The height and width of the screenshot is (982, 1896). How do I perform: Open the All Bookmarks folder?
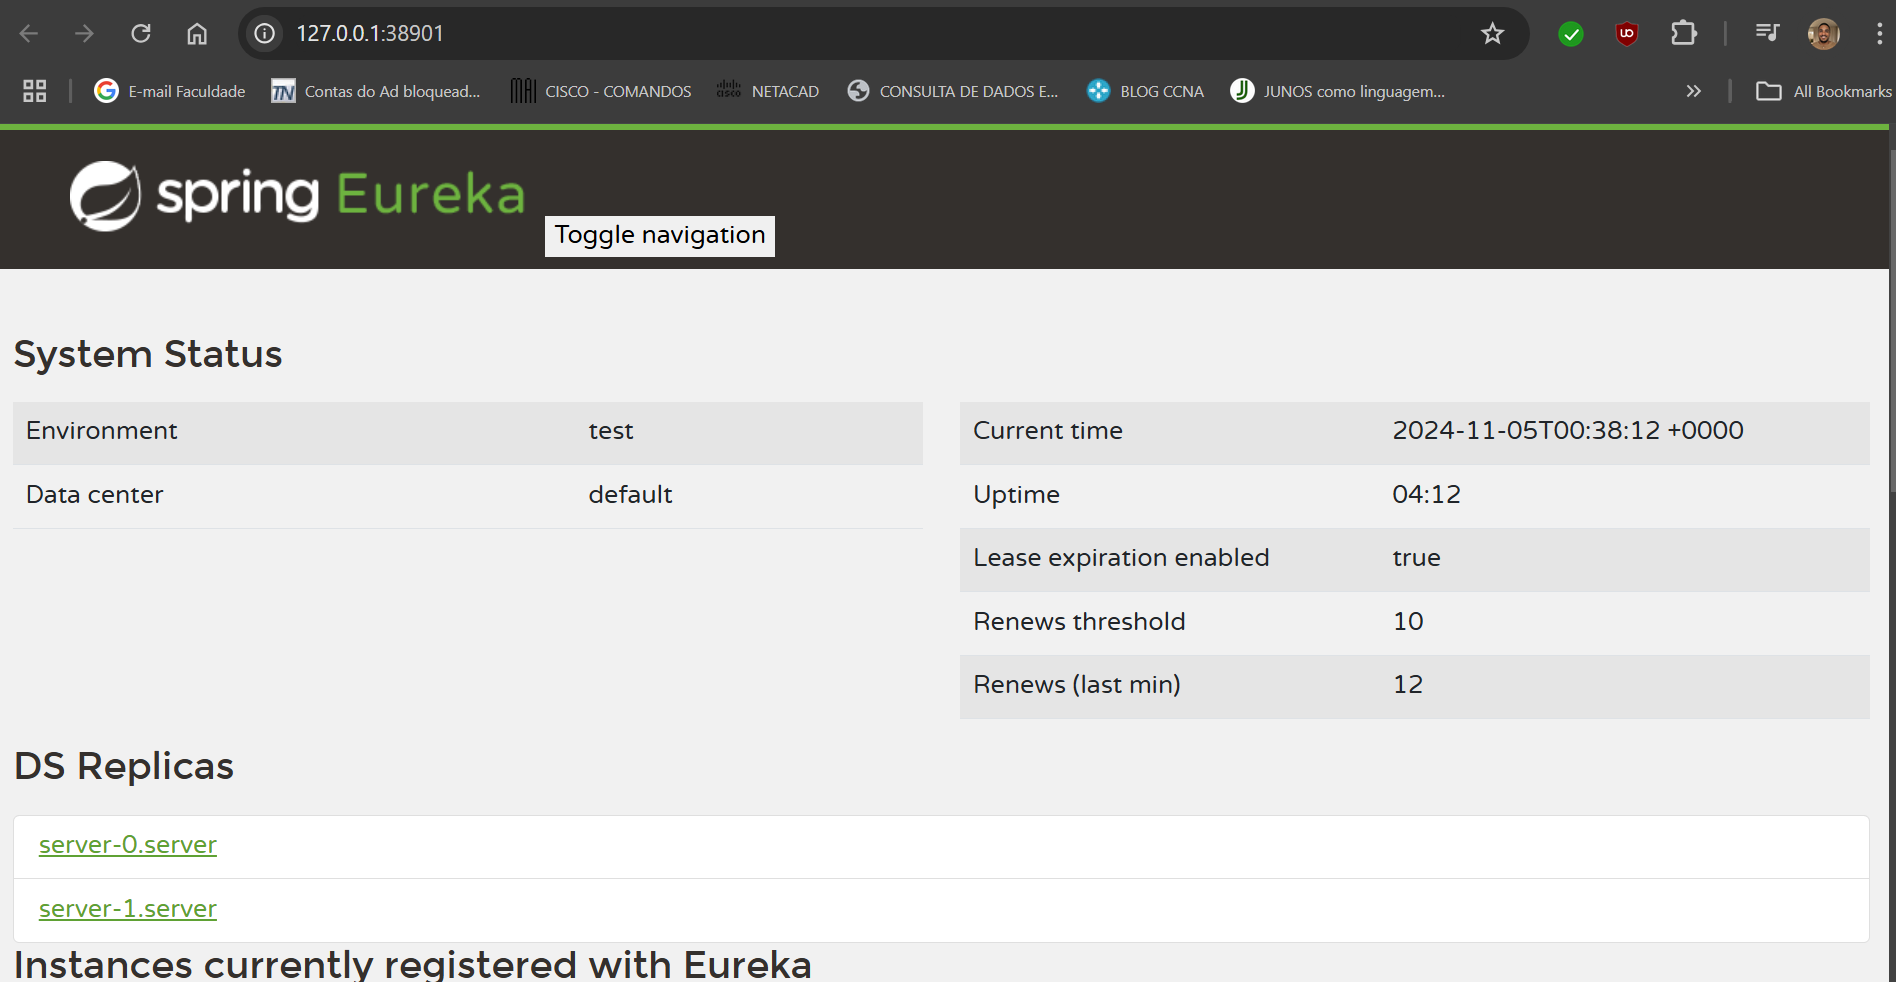1824,91
